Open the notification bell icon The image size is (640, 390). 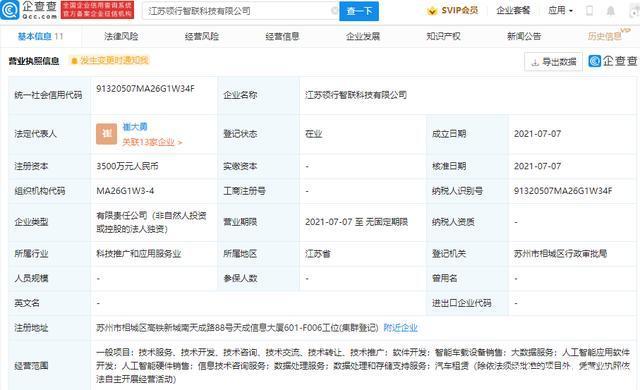click(611, 11)
